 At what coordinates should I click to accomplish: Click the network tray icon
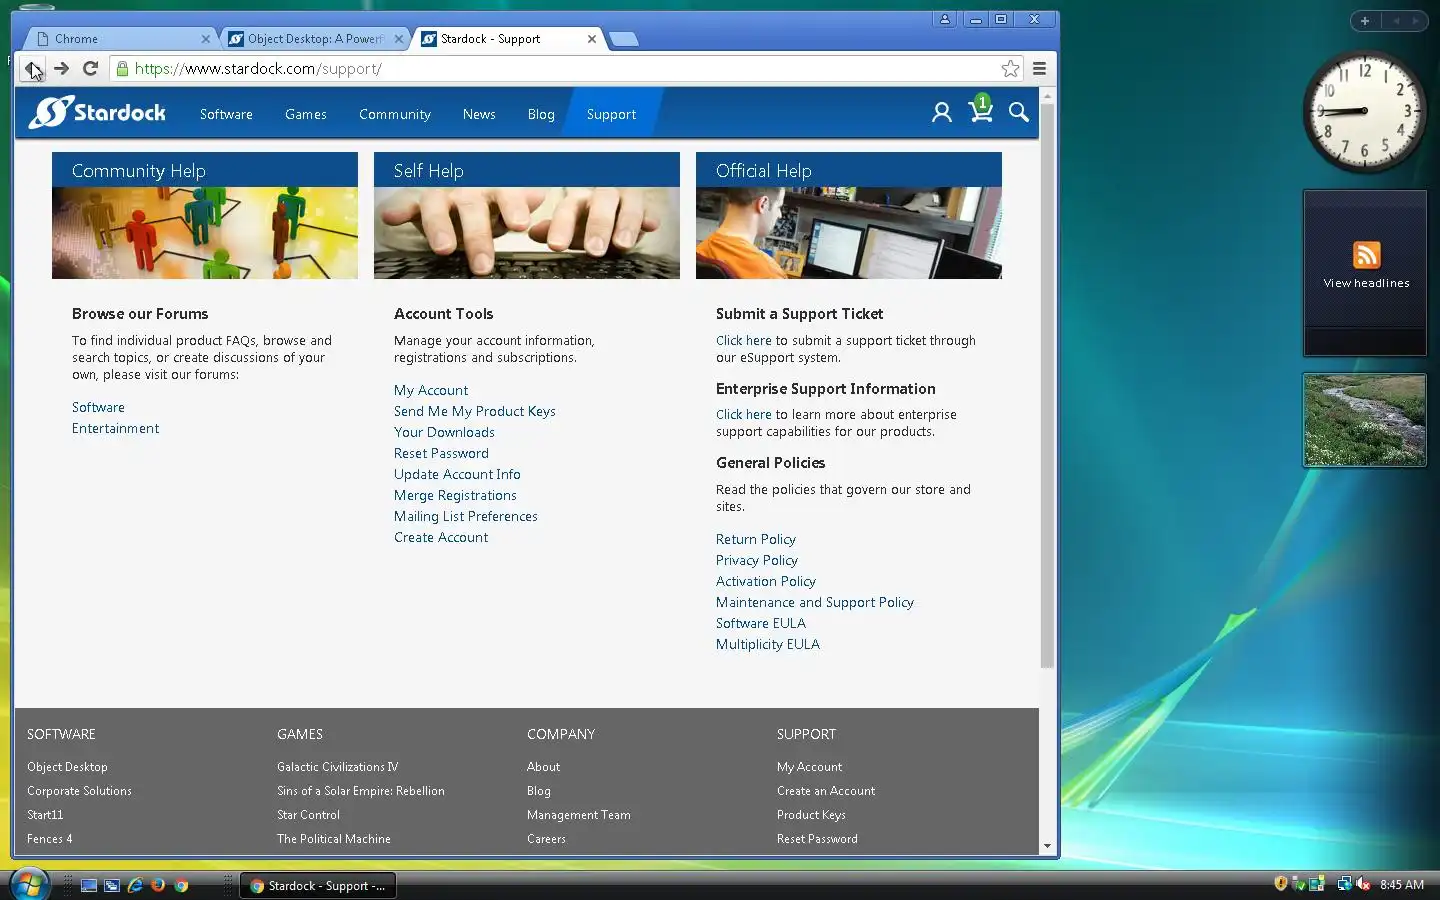(1344, 884)
